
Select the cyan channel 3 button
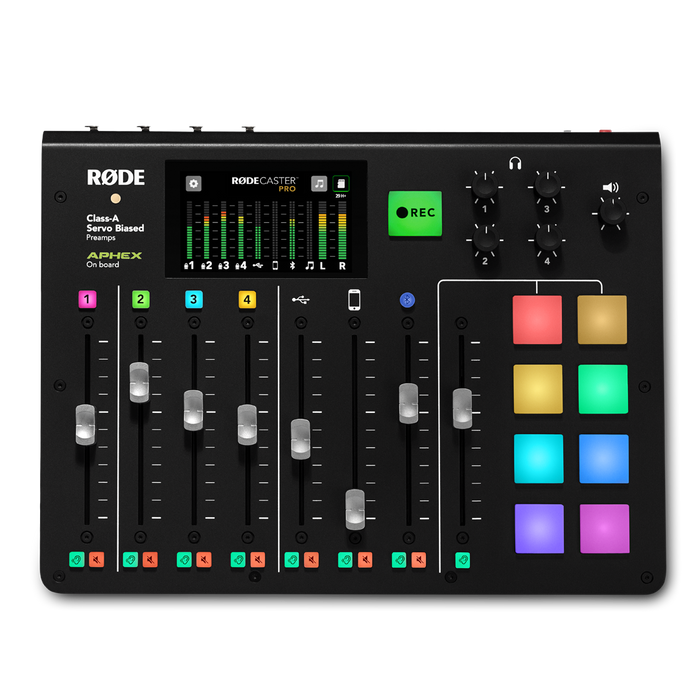(194, 299)
